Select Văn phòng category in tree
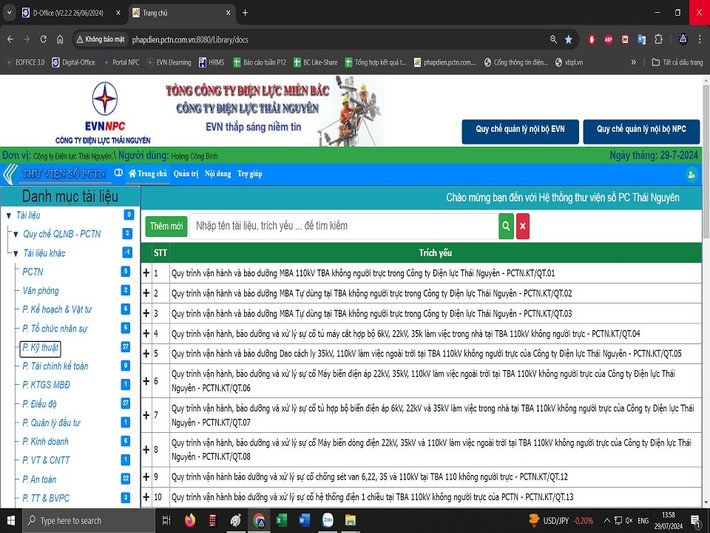Screen dimensions: 710x533 pyautogui.click(x=41, y=291)
